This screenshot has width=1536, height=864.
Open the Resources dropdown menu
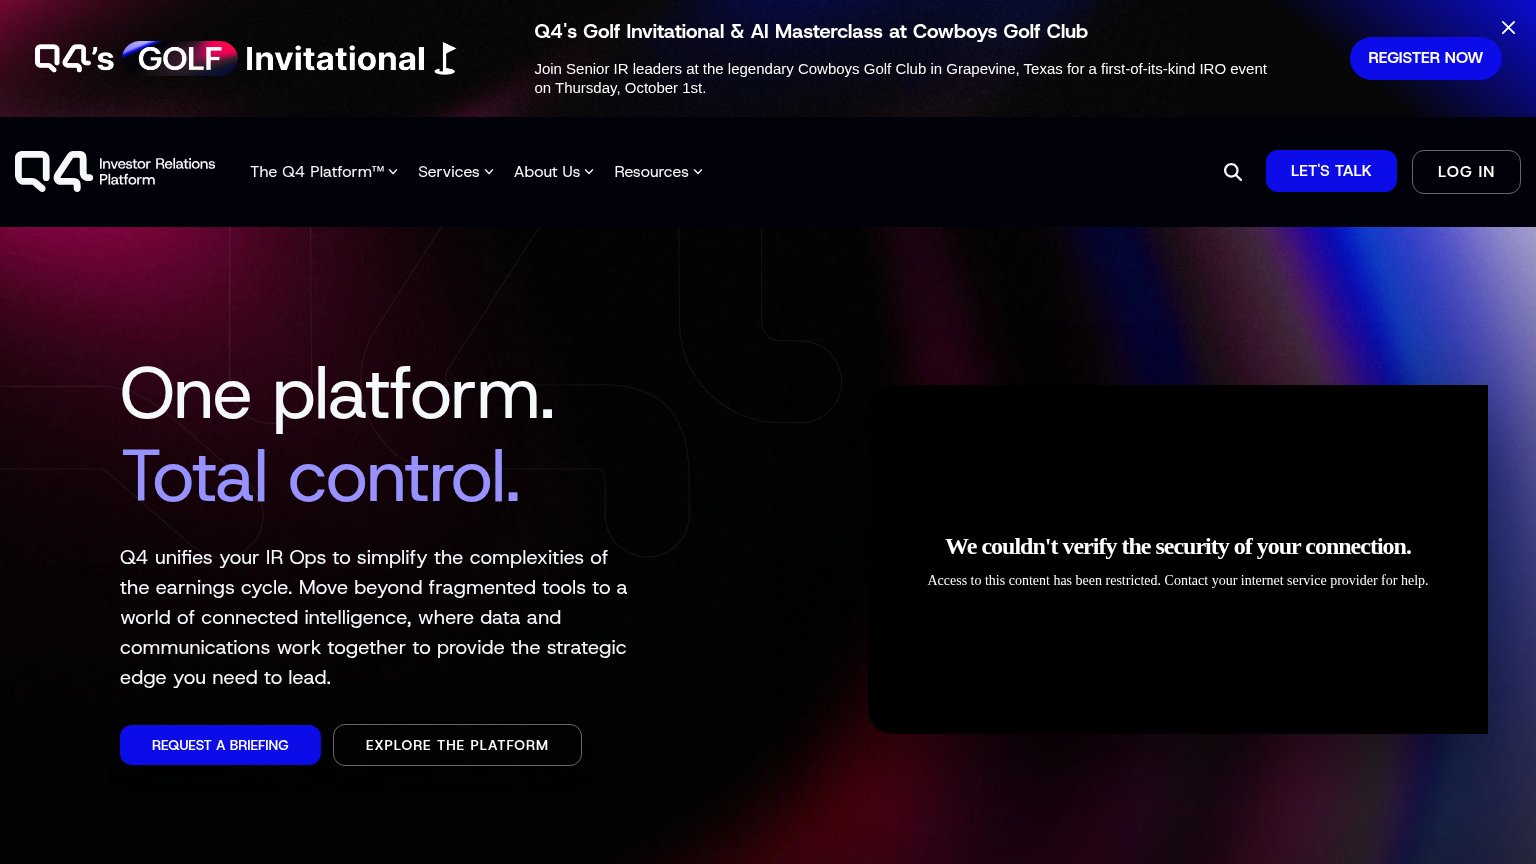click(658, 172)
